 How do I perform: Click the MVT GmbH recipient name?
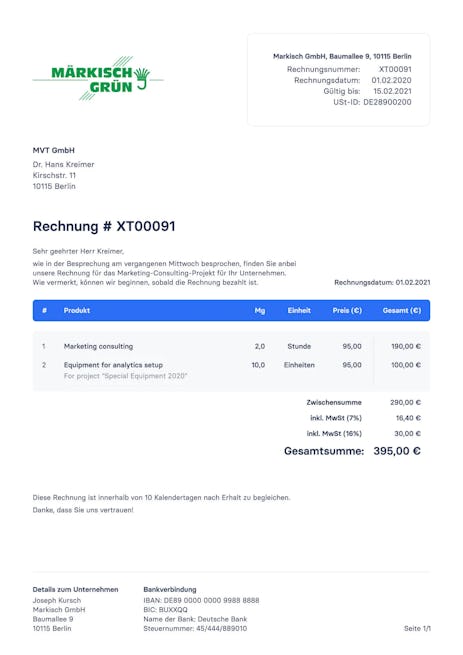click(53, 150)
